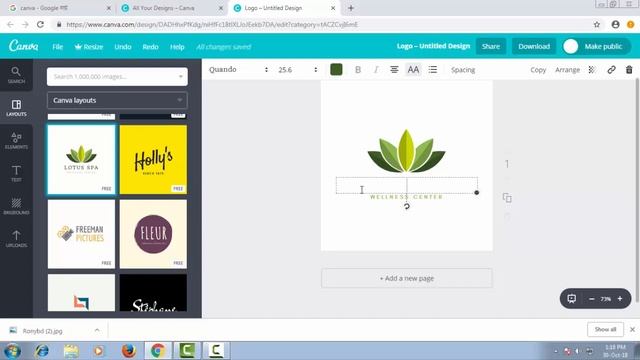
Task: Select the Wellness Center text on canvas
Action: click(406, 197)
